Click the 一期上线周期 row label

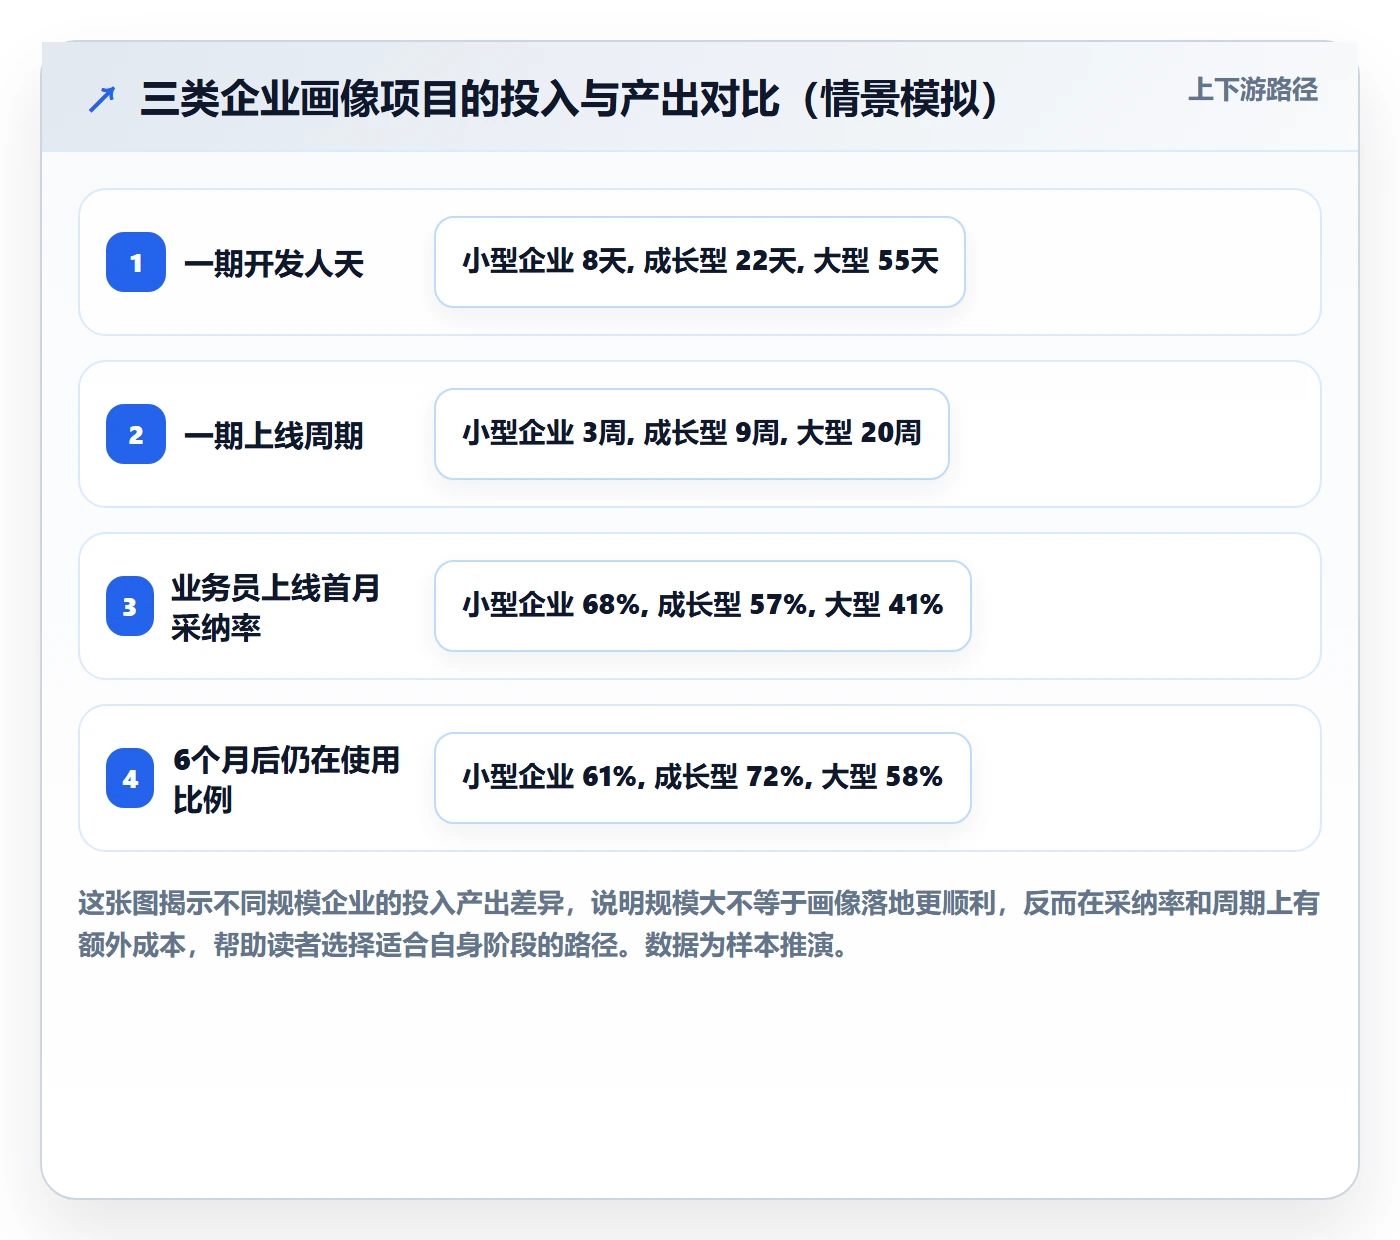coord(274,435)
